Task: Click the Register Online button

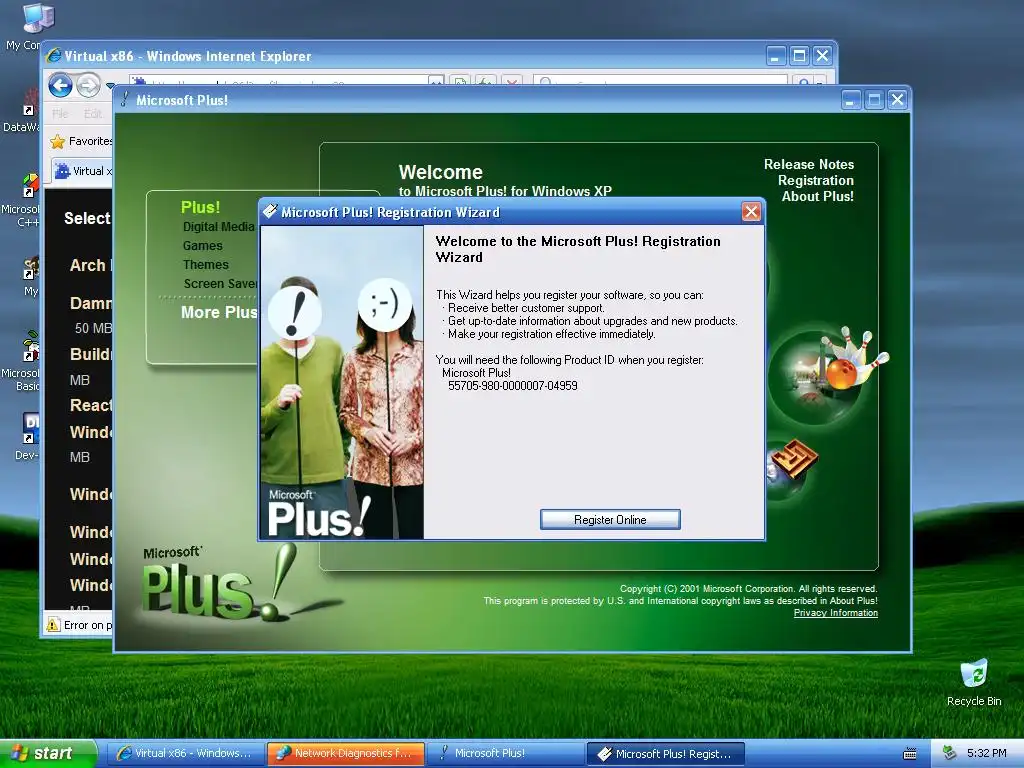Action: point(610,519)
